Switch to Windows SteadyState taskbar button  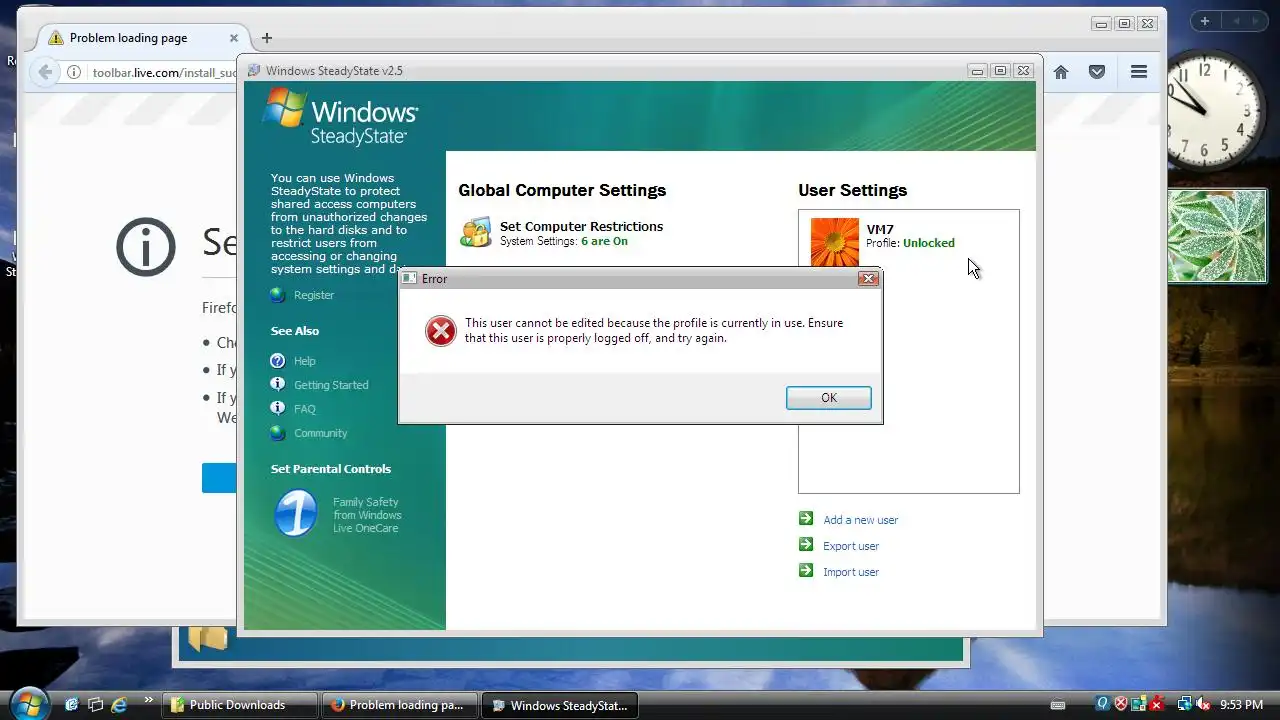click(x=560, y=705)
